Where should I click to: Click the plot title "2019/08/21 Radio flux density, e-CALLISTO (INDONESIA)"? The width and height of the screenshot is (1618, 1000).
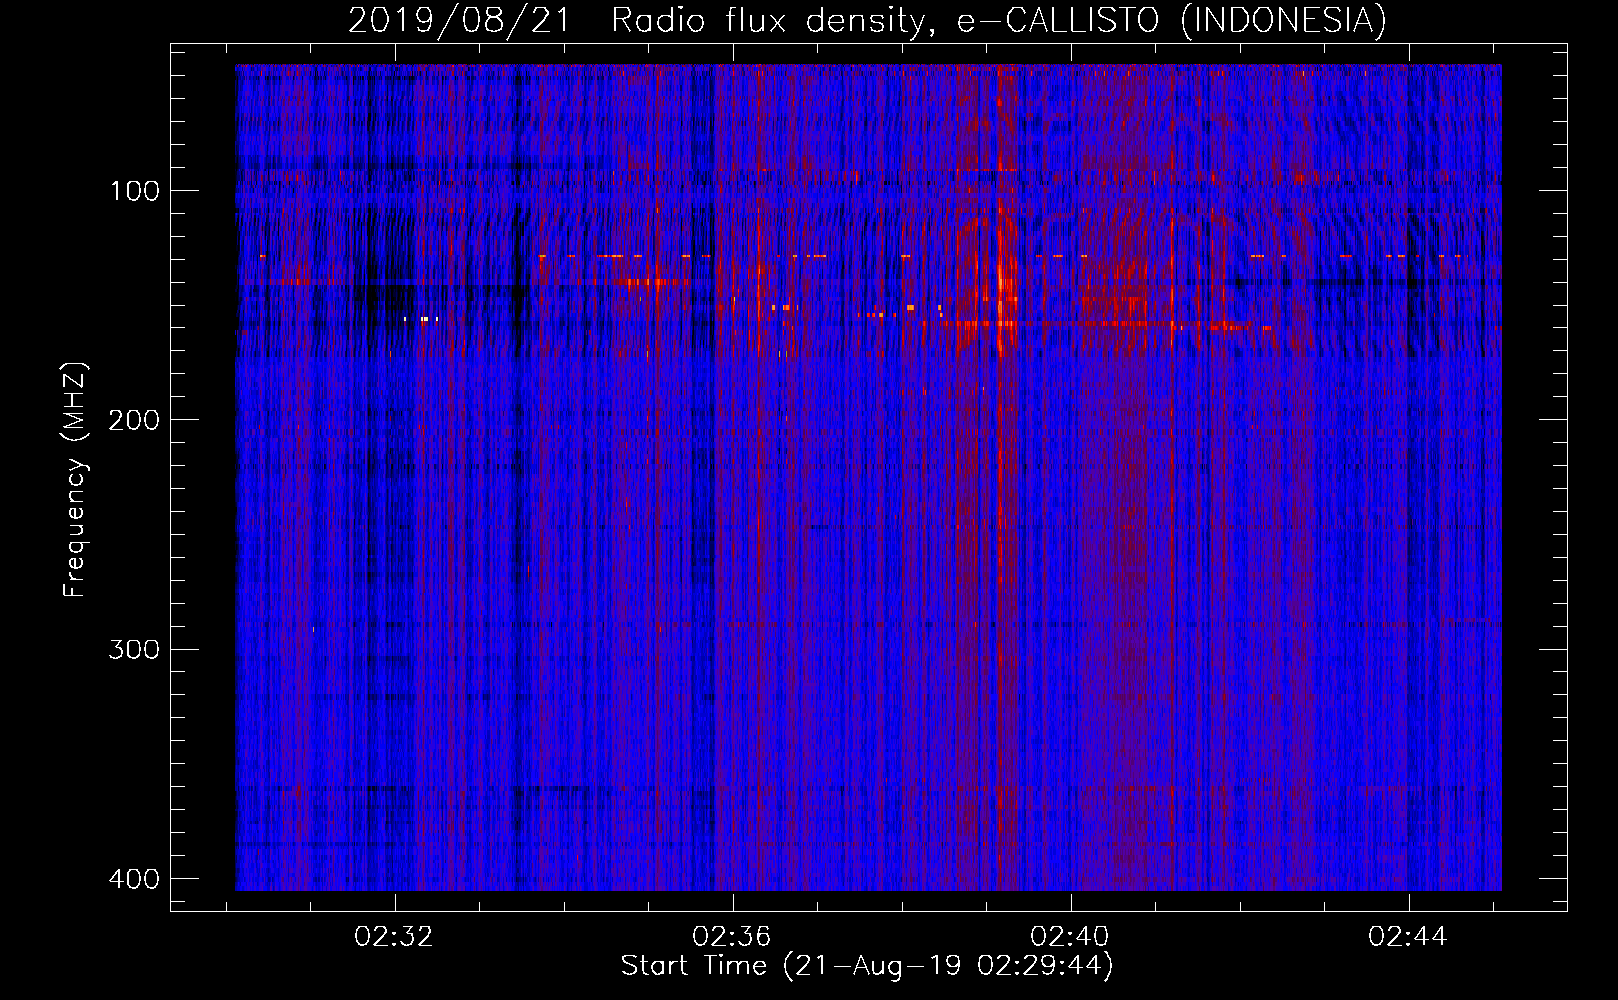point(867,21)
